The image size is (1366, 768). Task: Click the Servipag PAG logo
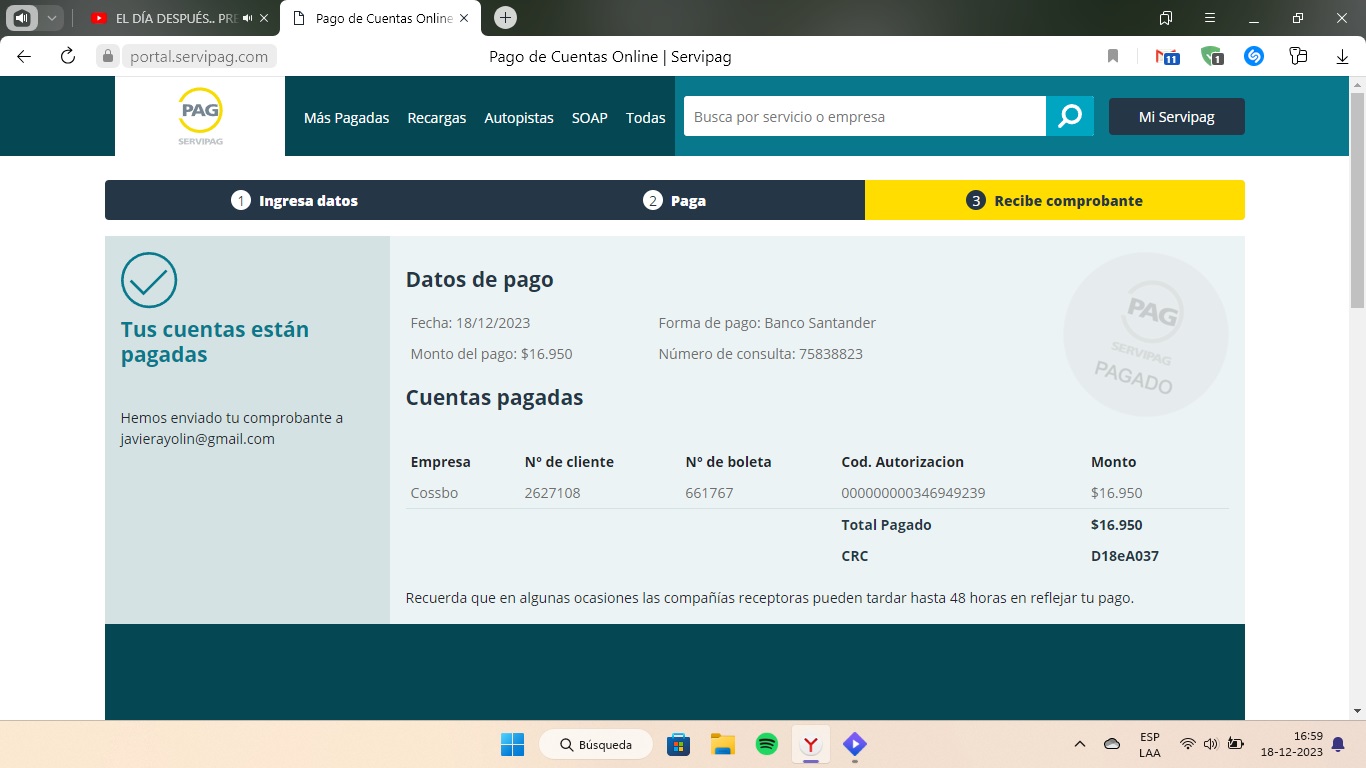(x=198, y=115)
